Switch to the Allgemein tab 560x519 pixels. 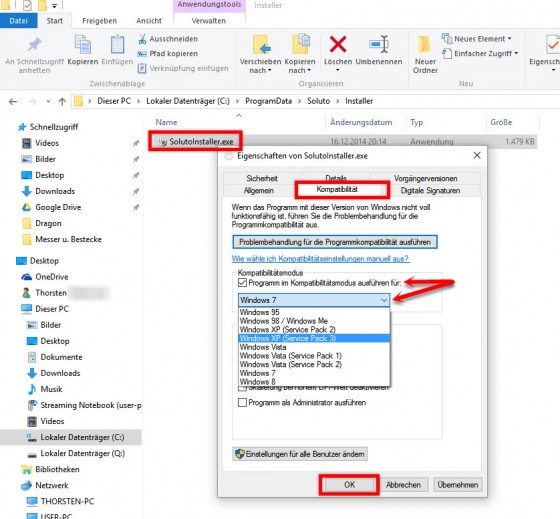point(259,190)
